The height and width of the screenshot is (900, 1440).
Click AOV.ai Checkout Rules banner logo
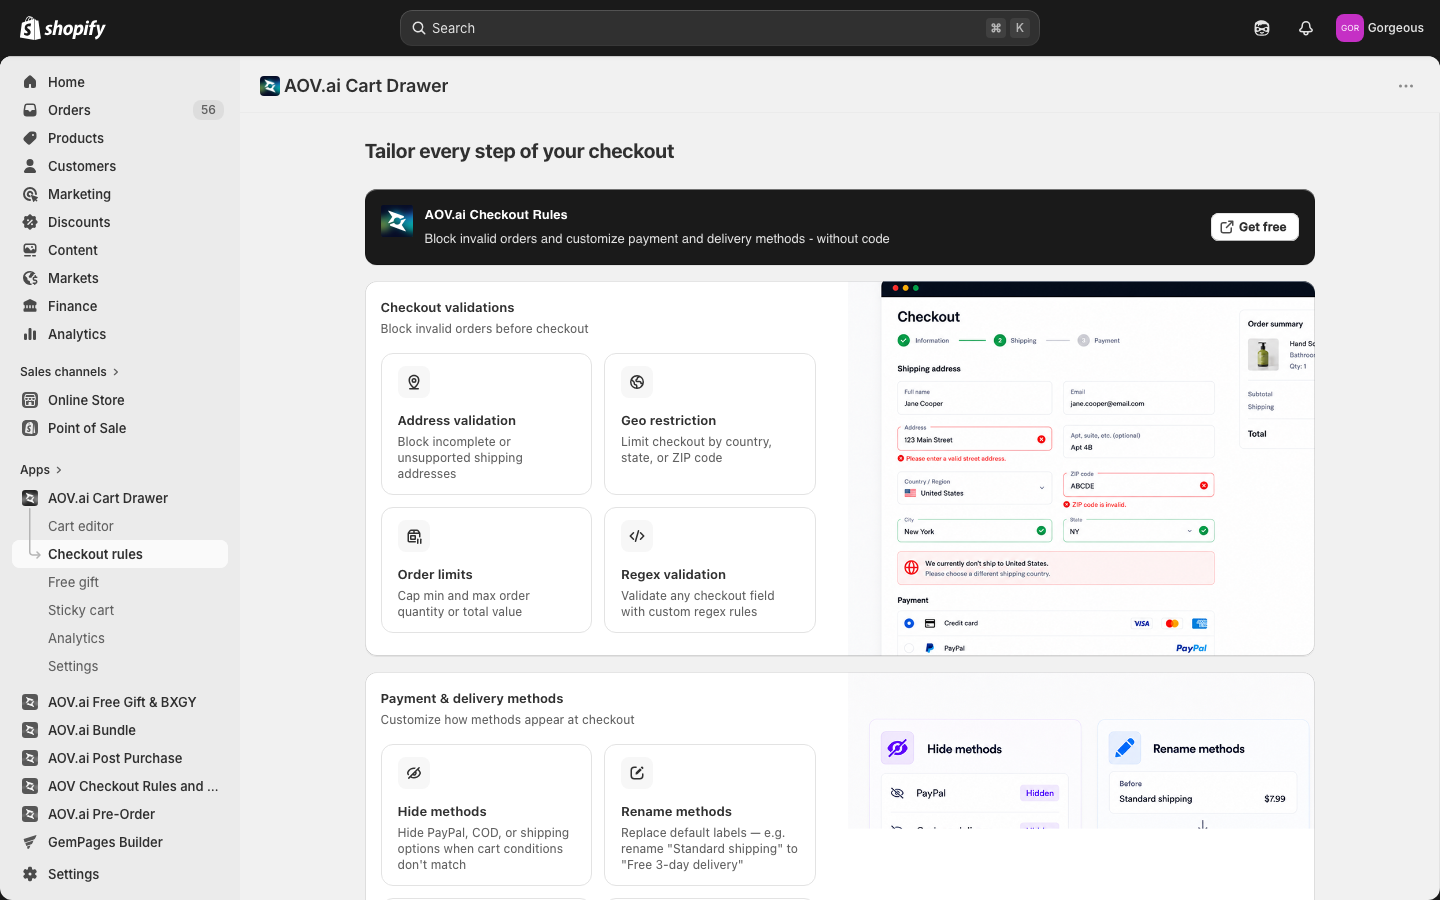coord(397,222)
